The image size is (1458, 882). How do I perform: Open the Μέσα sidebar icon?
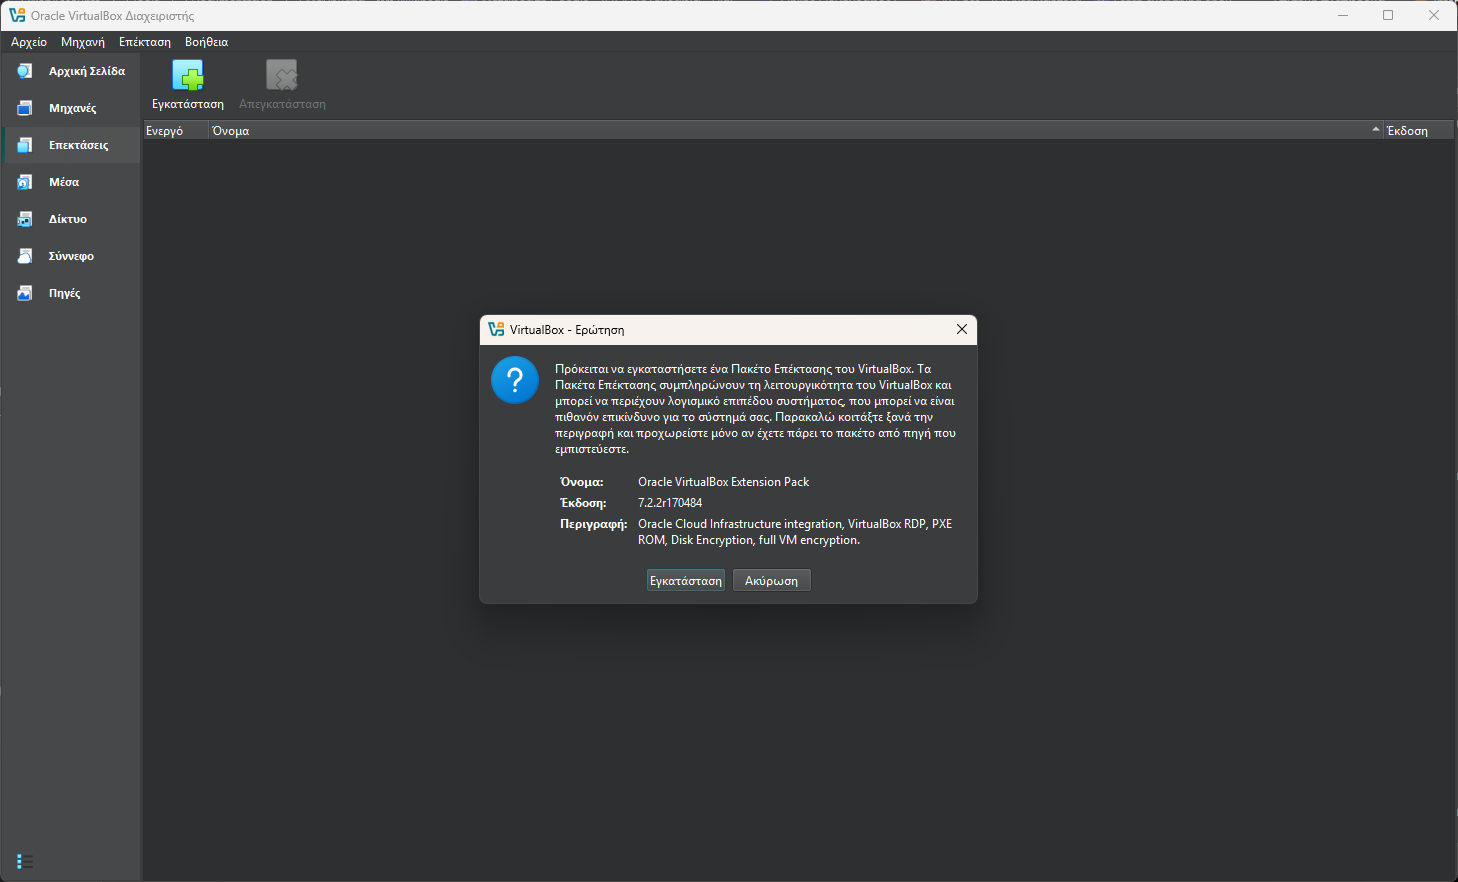pos(25,182)
